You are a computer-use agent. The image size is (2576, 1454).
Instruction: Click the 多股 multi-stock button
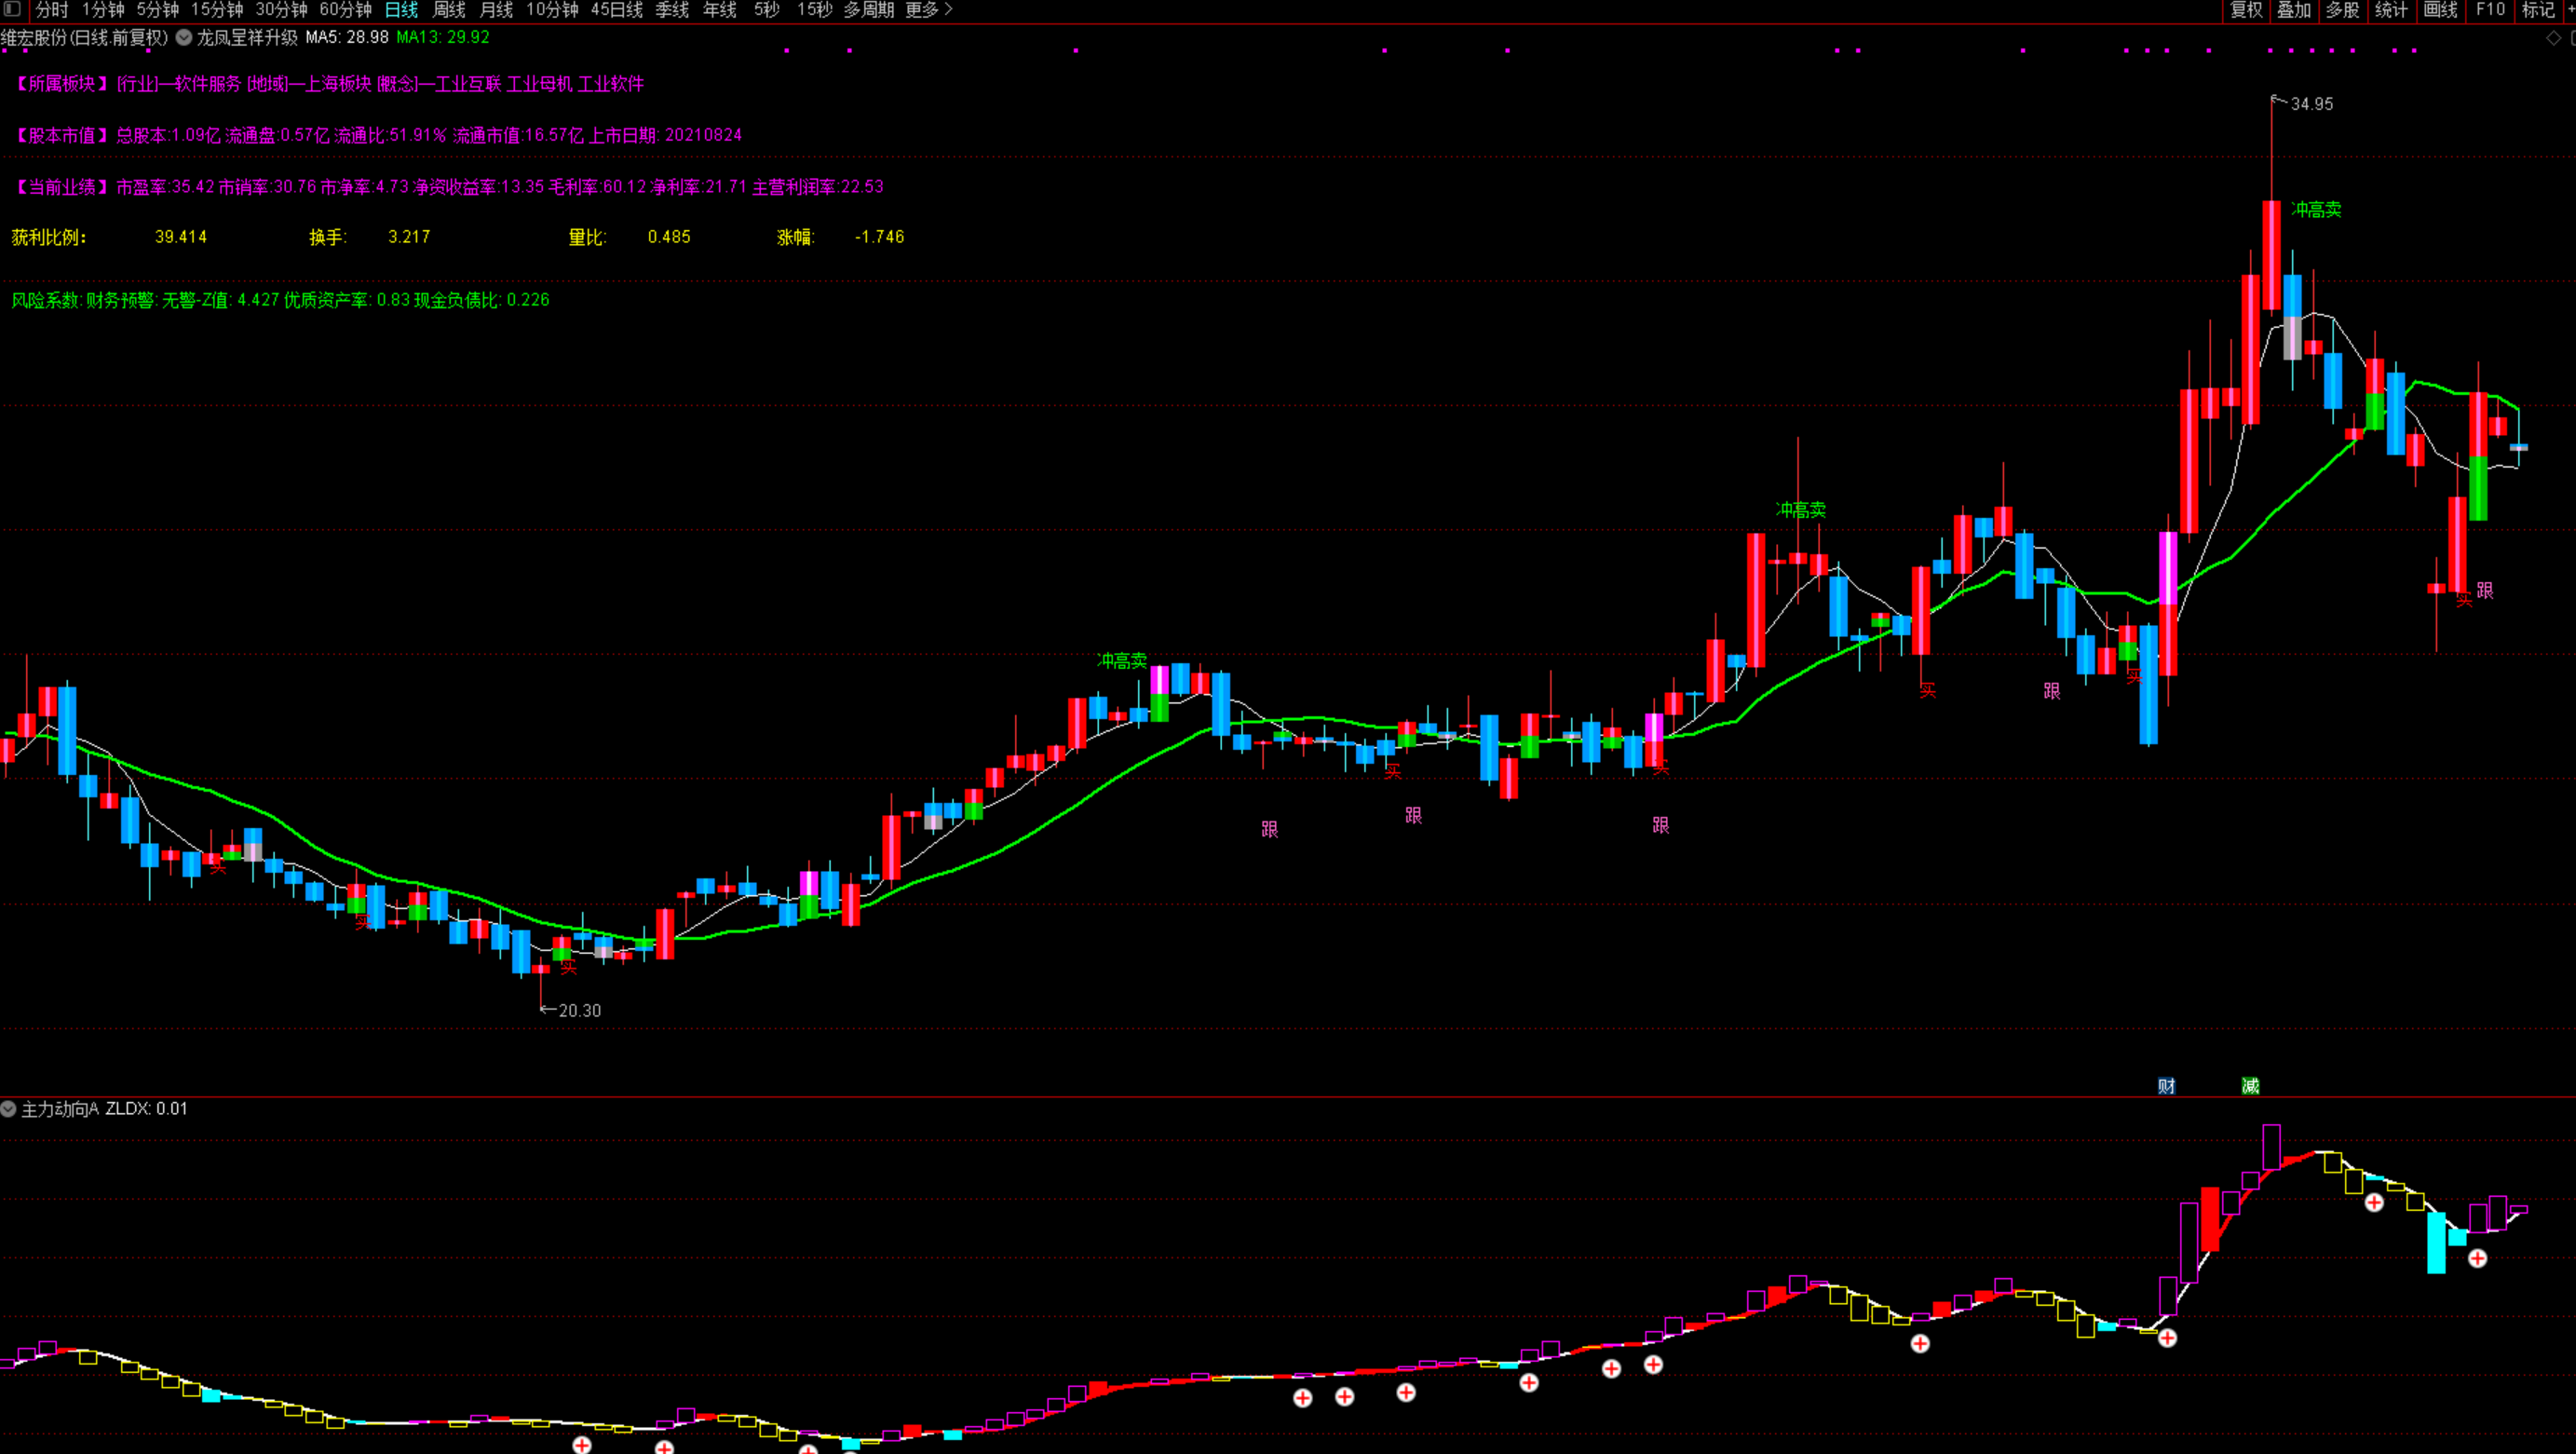[x=2342, y=9]
